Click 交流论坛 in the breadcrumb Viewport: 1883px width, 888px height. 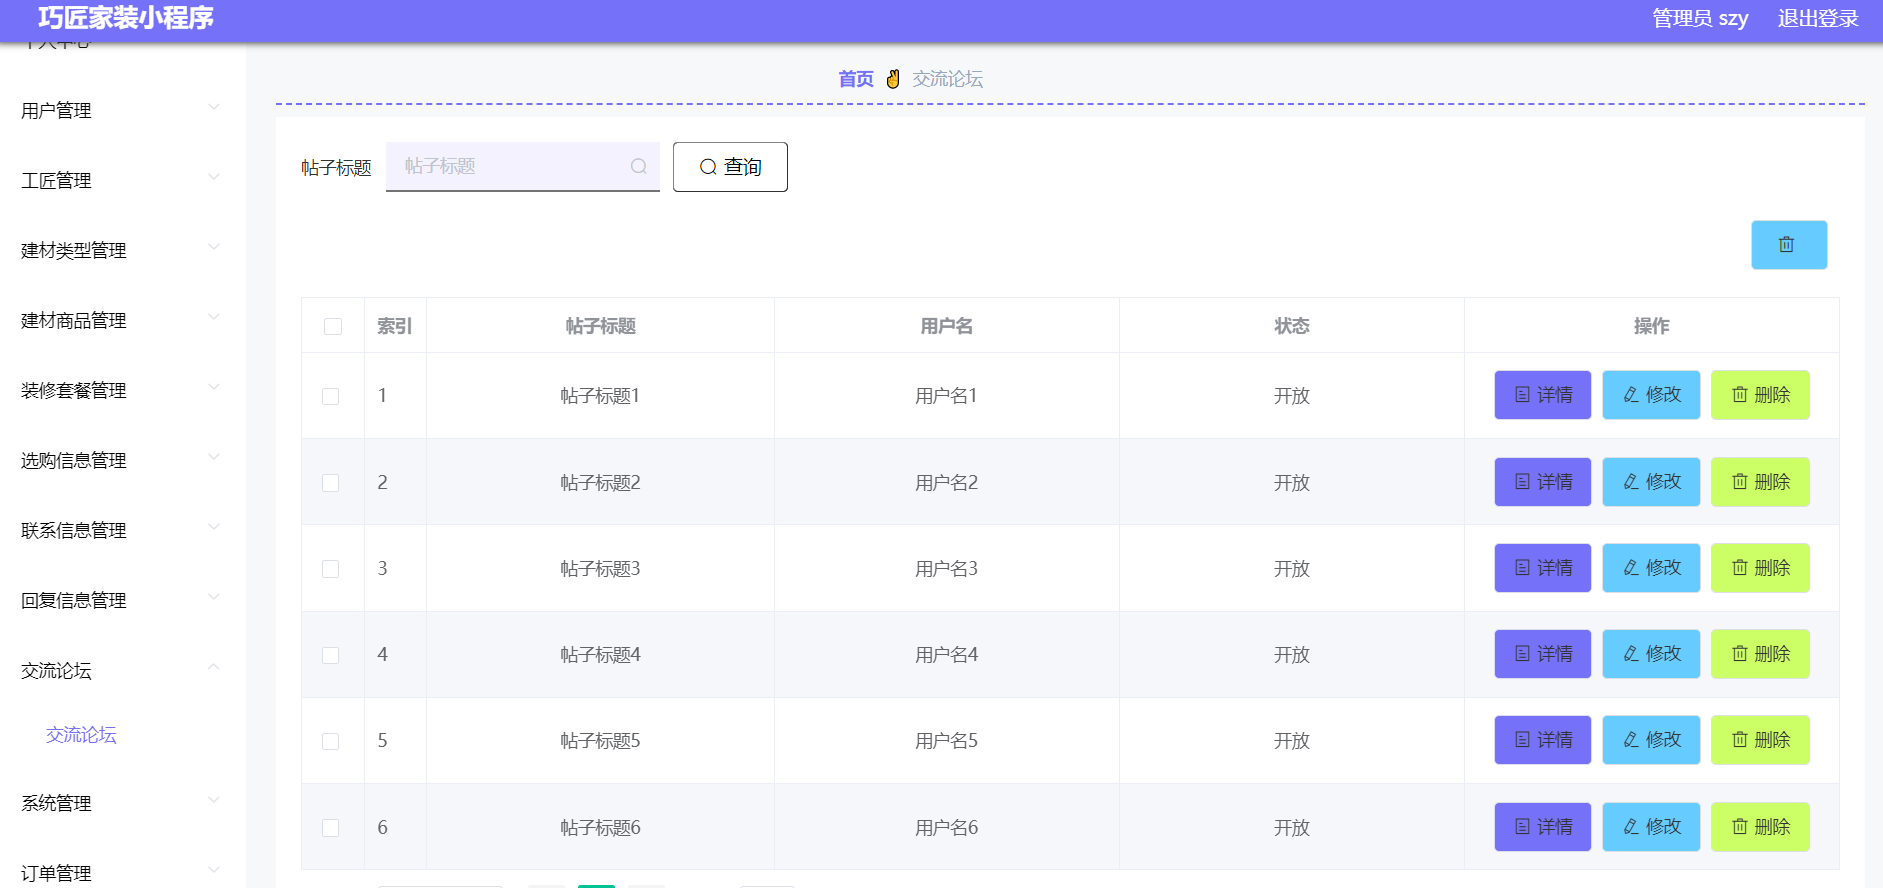[x=947, y=79]
